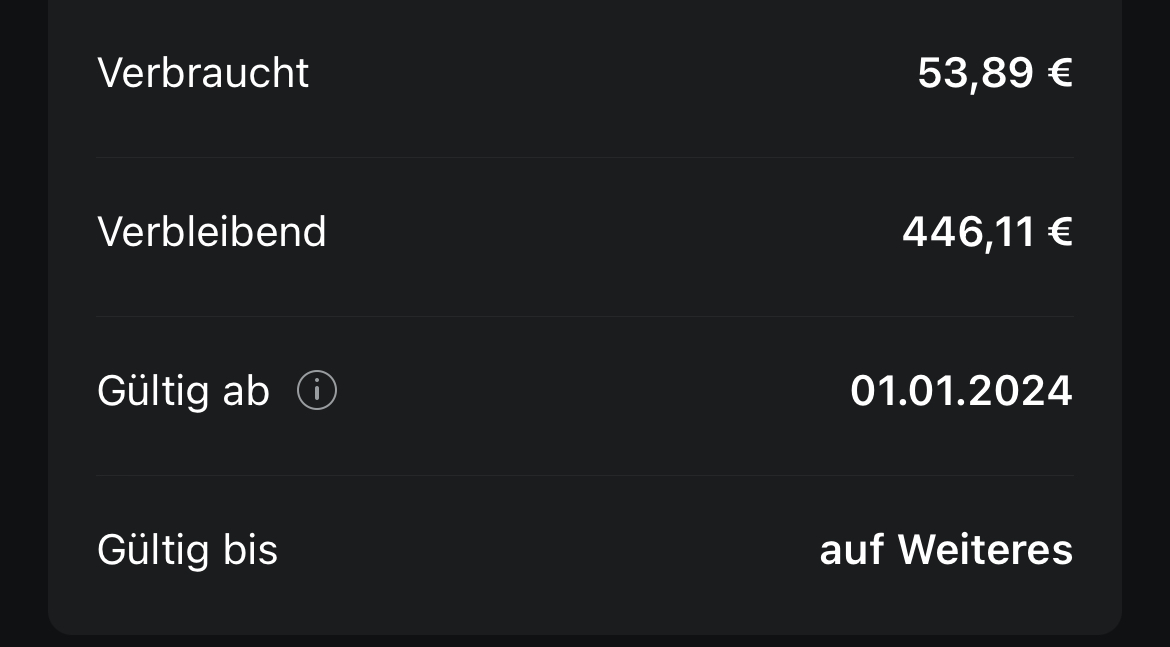The image size is (1170, 647).
Task: Tap the Verbleibend label
Action: 212,232
